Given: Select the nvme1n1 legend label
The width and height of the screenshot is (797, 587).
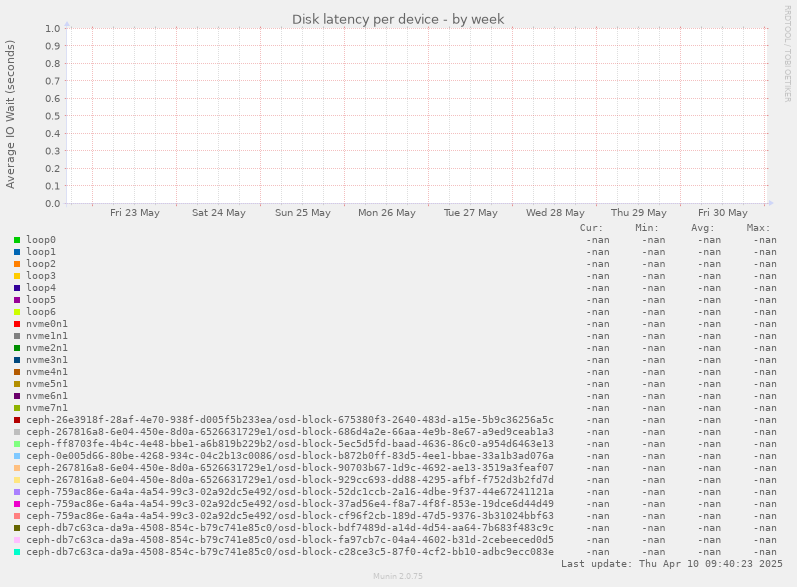Looking at the screenshot, I should [x=47, y=336].
